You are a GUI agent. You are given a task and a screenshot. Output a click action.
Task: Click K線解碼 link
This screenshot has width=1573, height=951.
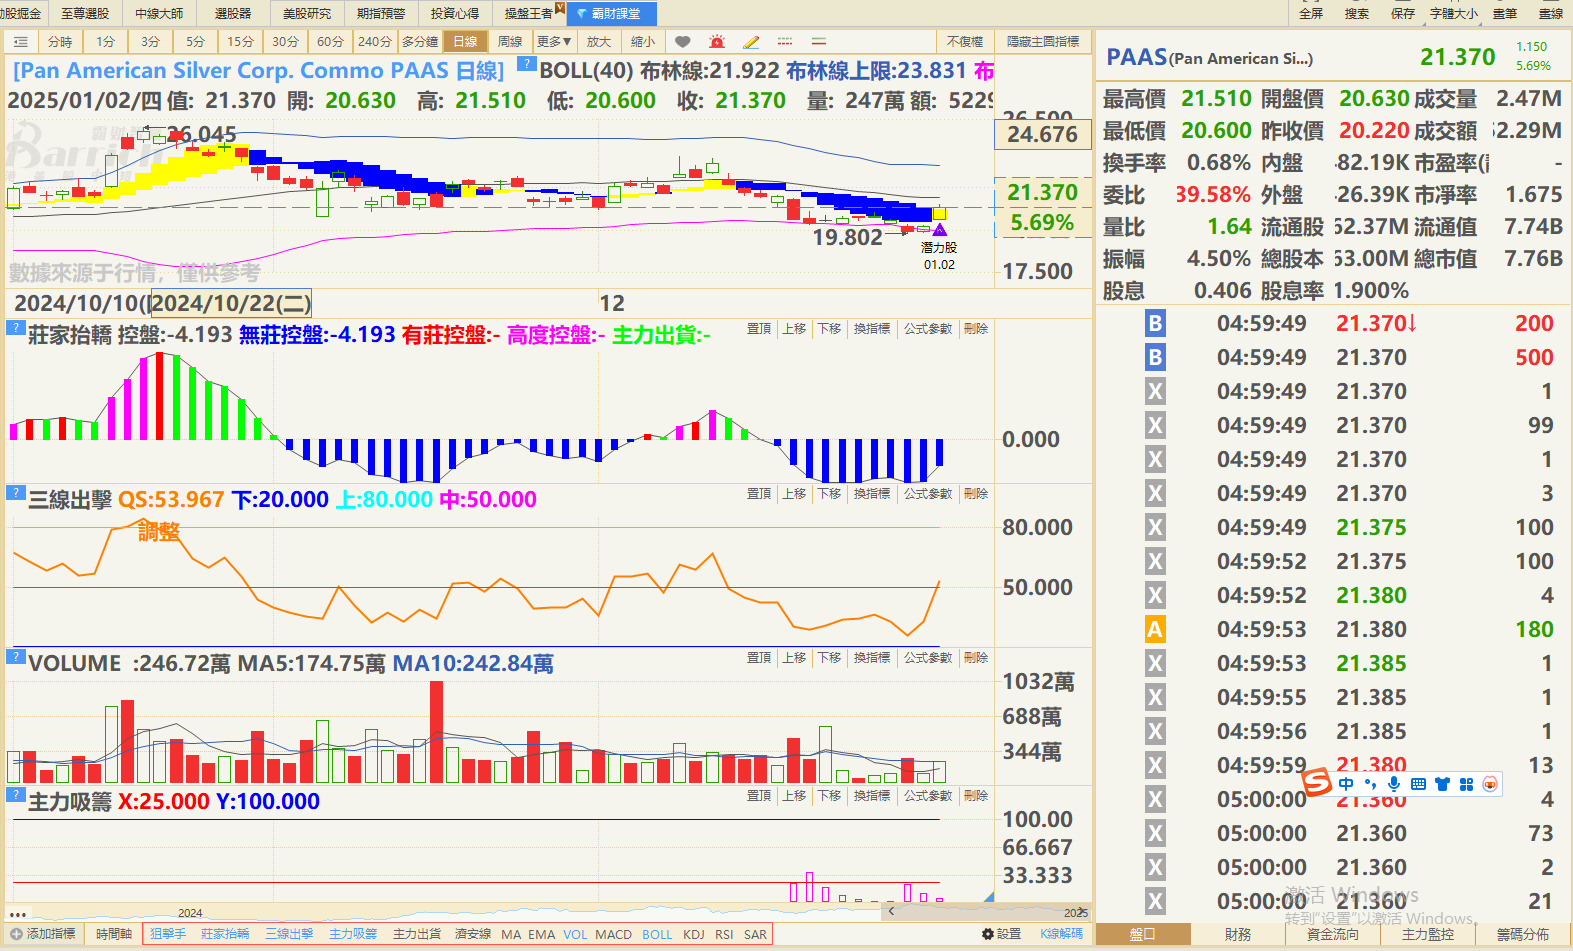point(1062,934)
